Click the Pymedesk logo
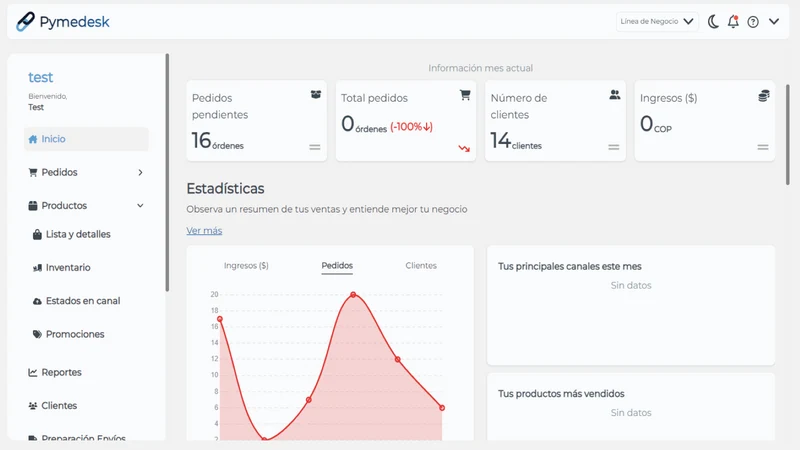Image resolution: width=800 pixels, height=450 pixels. [x=63, y=22]
